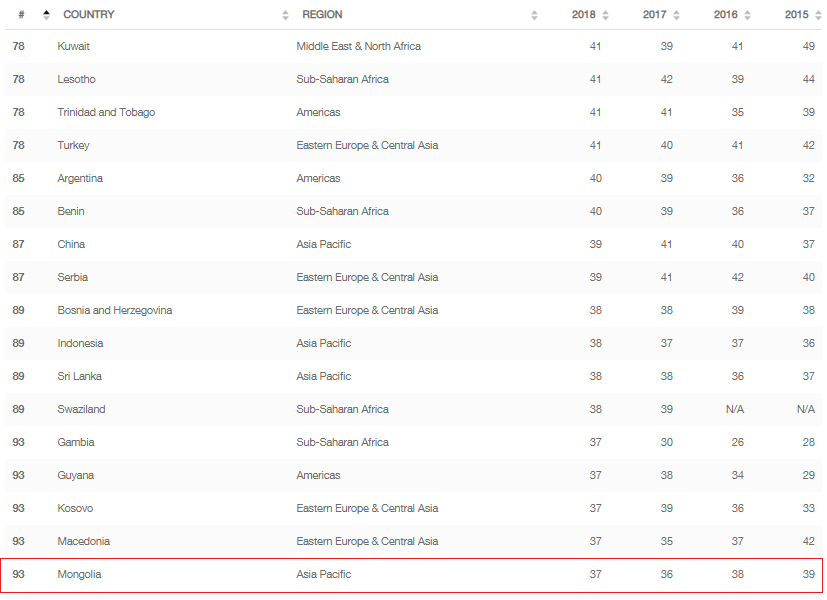Select the Kuwait country name
The height and width of the screenshot is (600, 827).
(x=74, y=46)
